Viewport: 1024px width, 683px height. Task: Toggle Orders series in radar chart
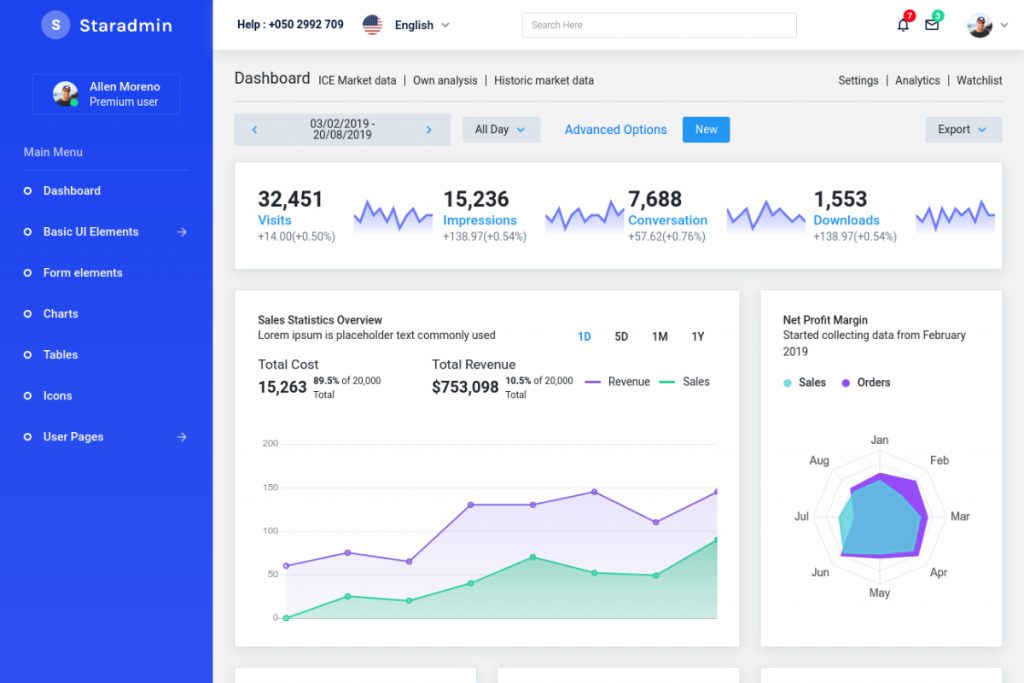(865, 383)
